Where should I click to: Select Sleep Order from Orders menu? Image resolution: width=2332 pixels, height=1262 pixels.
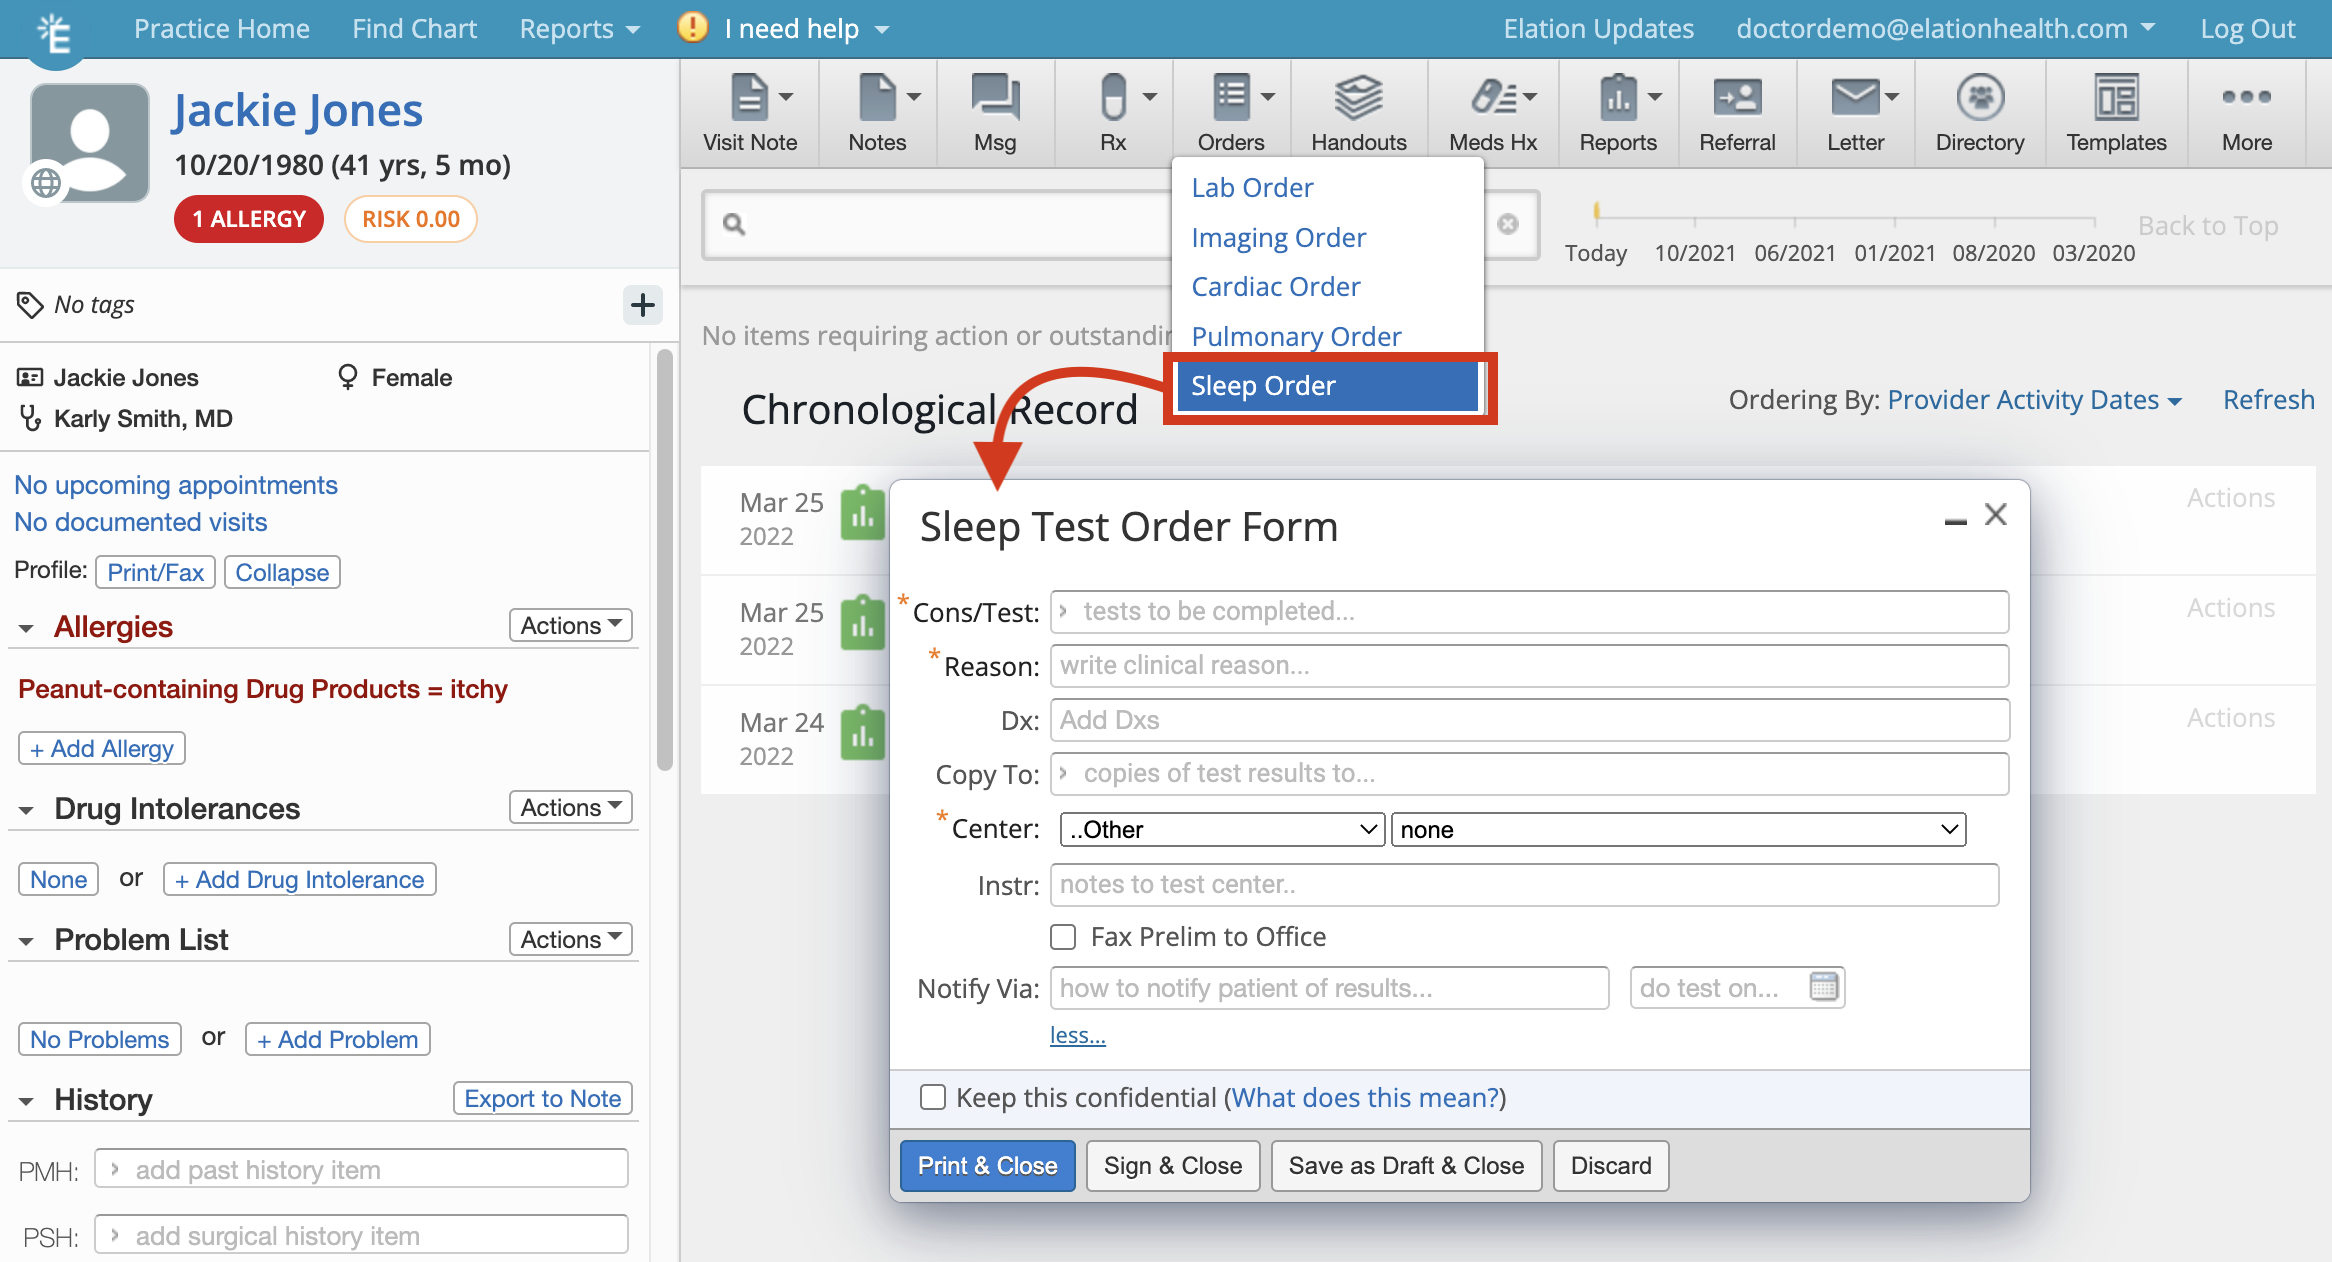pos(1327,385)
